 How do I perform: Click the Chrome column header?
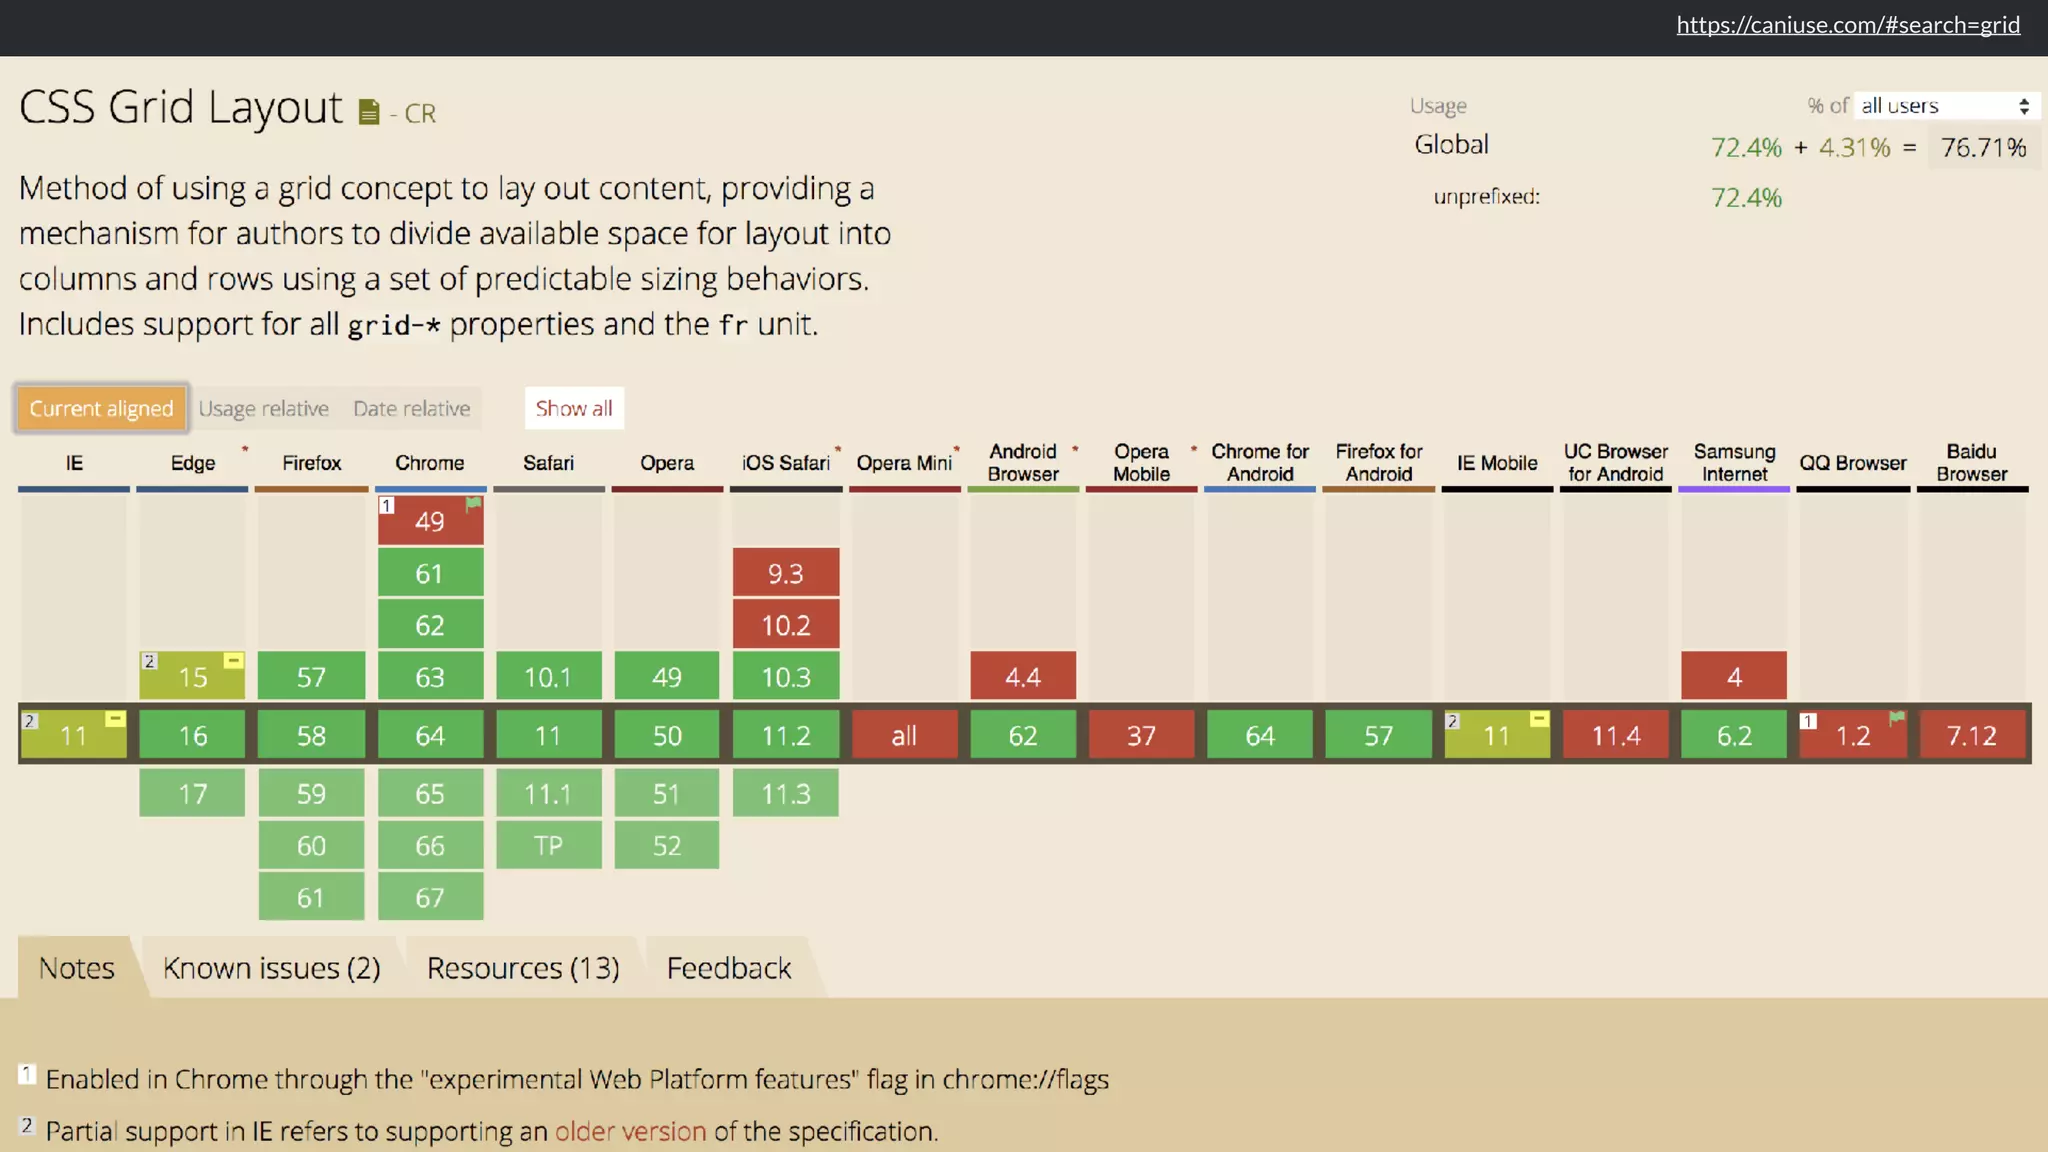(x=430, y=463)
